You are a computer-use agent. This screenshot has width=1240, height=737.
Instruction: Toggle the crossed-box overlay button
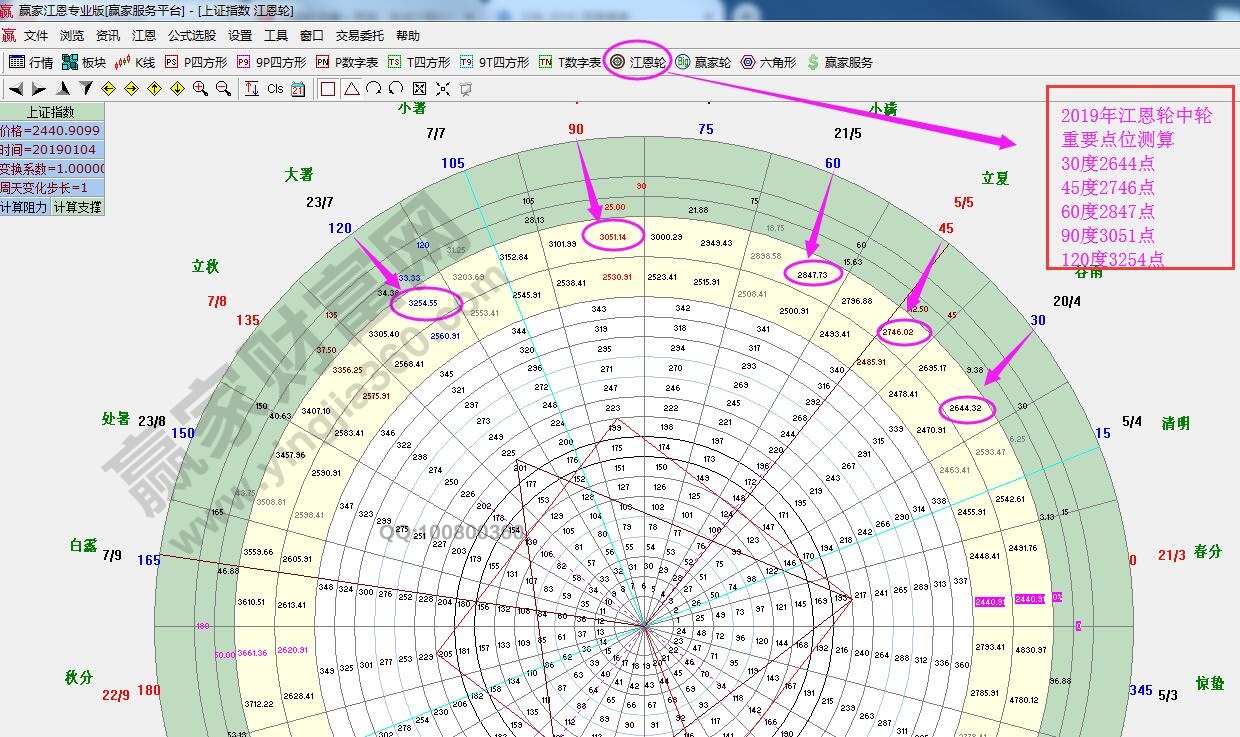coord(420,89)
